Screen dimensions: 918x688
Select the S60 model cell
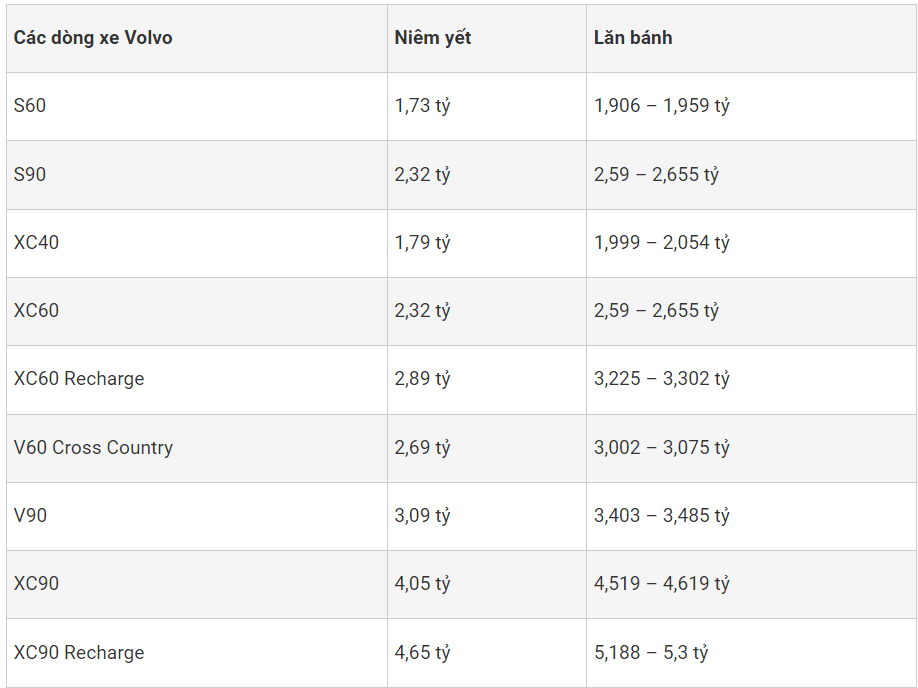(30, 106)
